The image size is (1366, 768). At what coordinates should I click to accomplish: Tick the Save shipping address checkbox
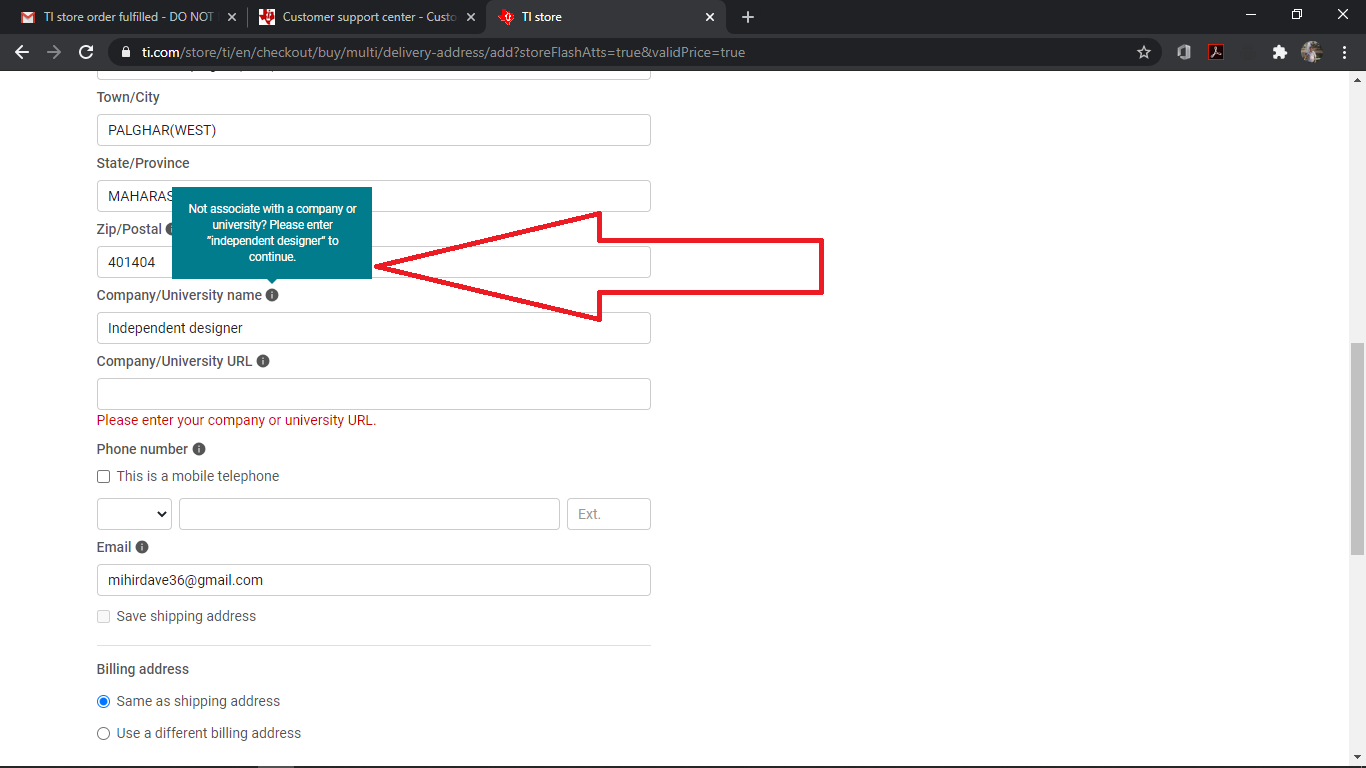103,617
